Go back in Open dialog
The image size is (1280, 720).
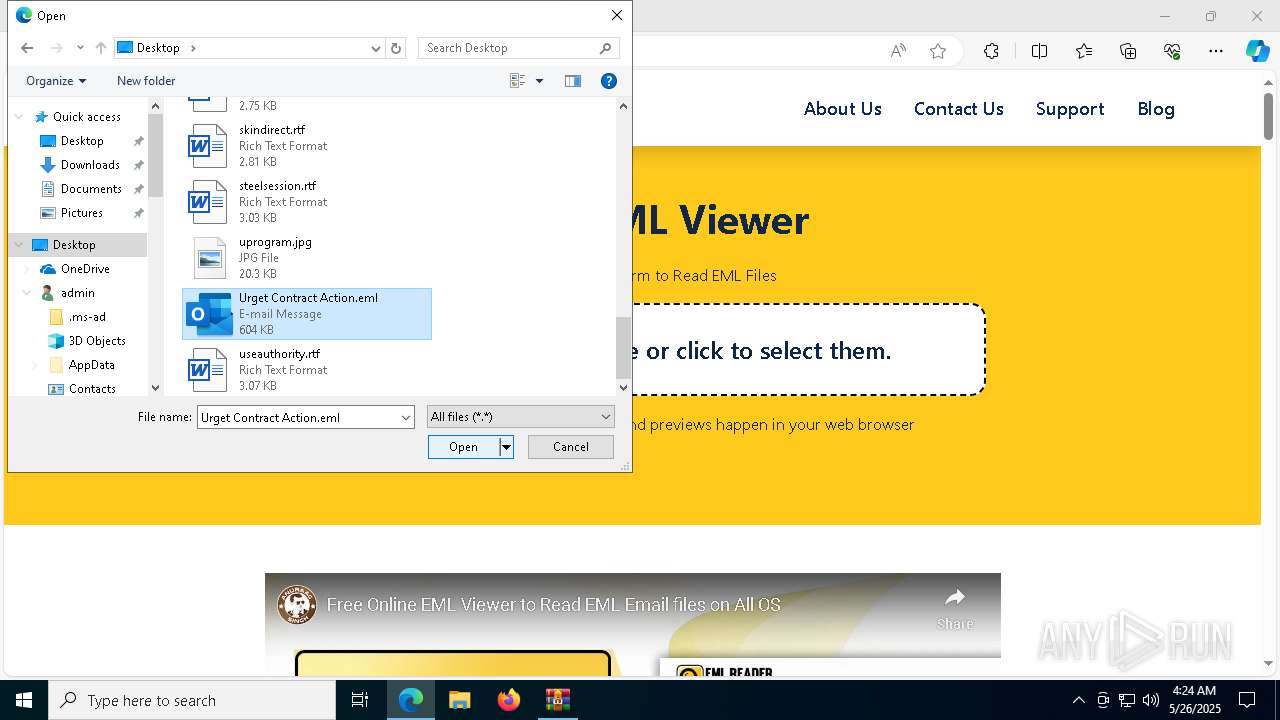point(27,48)
